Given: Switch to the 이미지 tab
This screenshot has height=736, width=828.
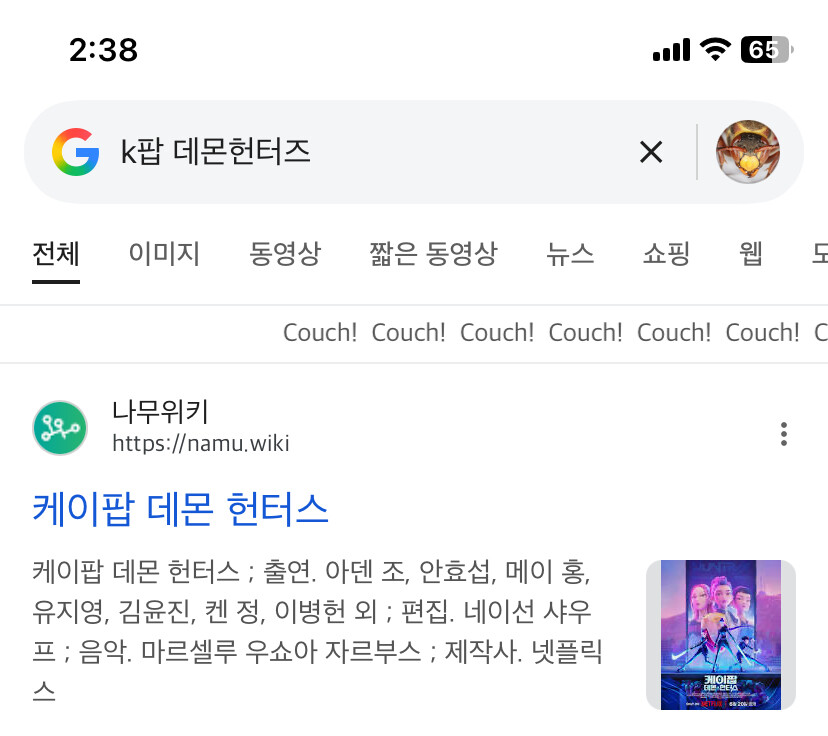Looking at the screenshot, I should point(164,253).
